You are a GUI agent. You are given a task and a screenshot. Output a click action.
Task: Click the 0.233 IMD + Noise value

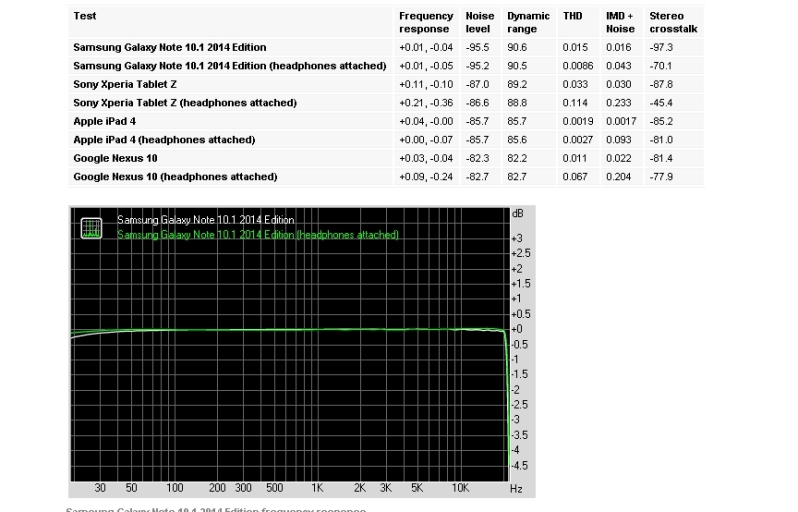[618, 103]
